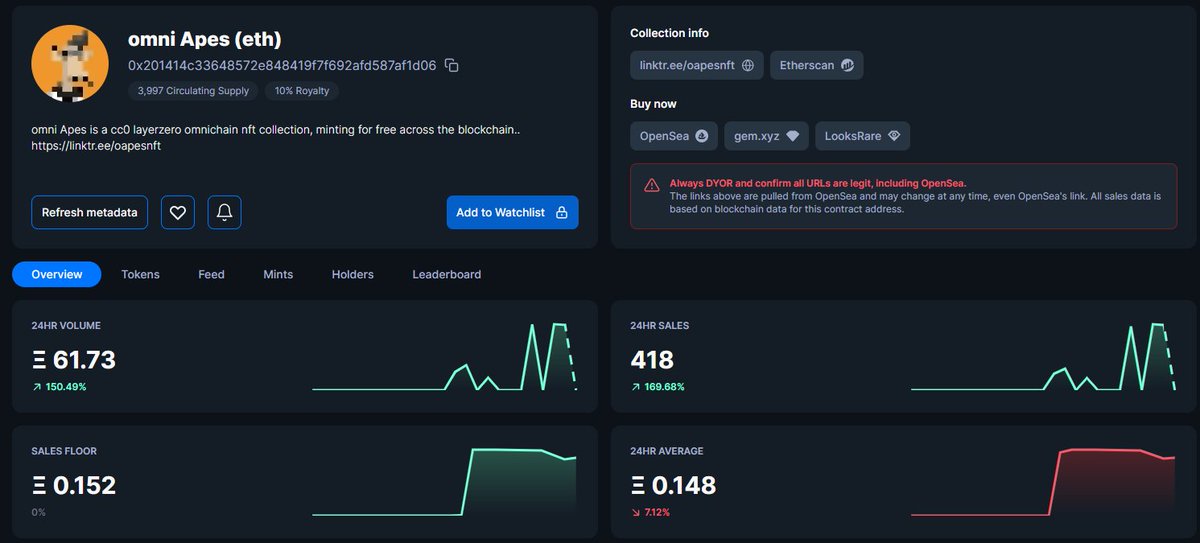1200x543 pixels.
Task: Open the linktr.ee/oapesnft collection link
Action: (697, 65)
